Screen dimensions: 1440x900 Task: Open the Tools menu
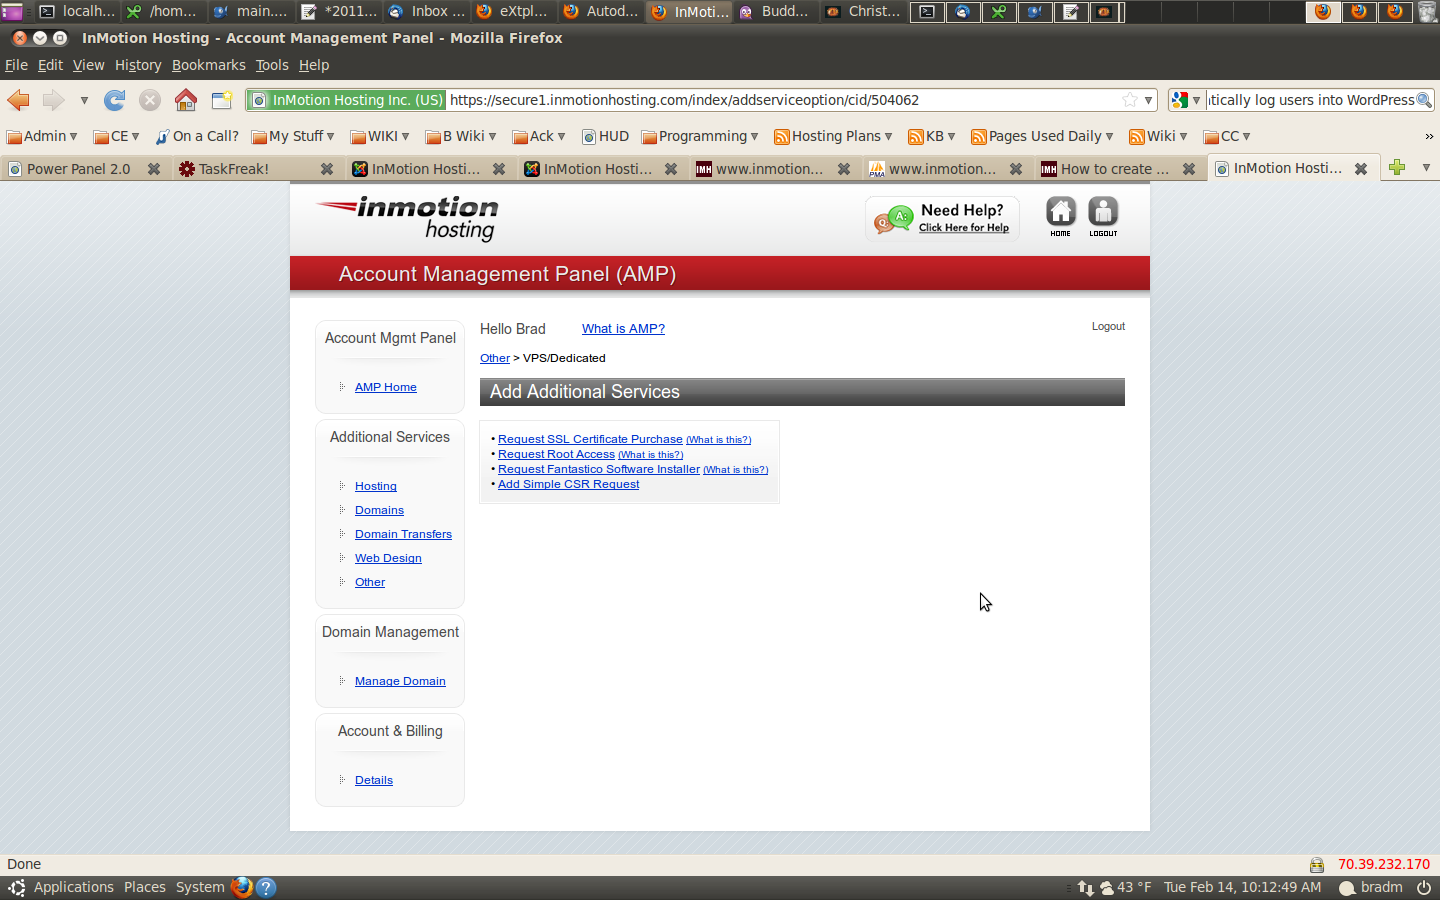(x=272, y=65)
